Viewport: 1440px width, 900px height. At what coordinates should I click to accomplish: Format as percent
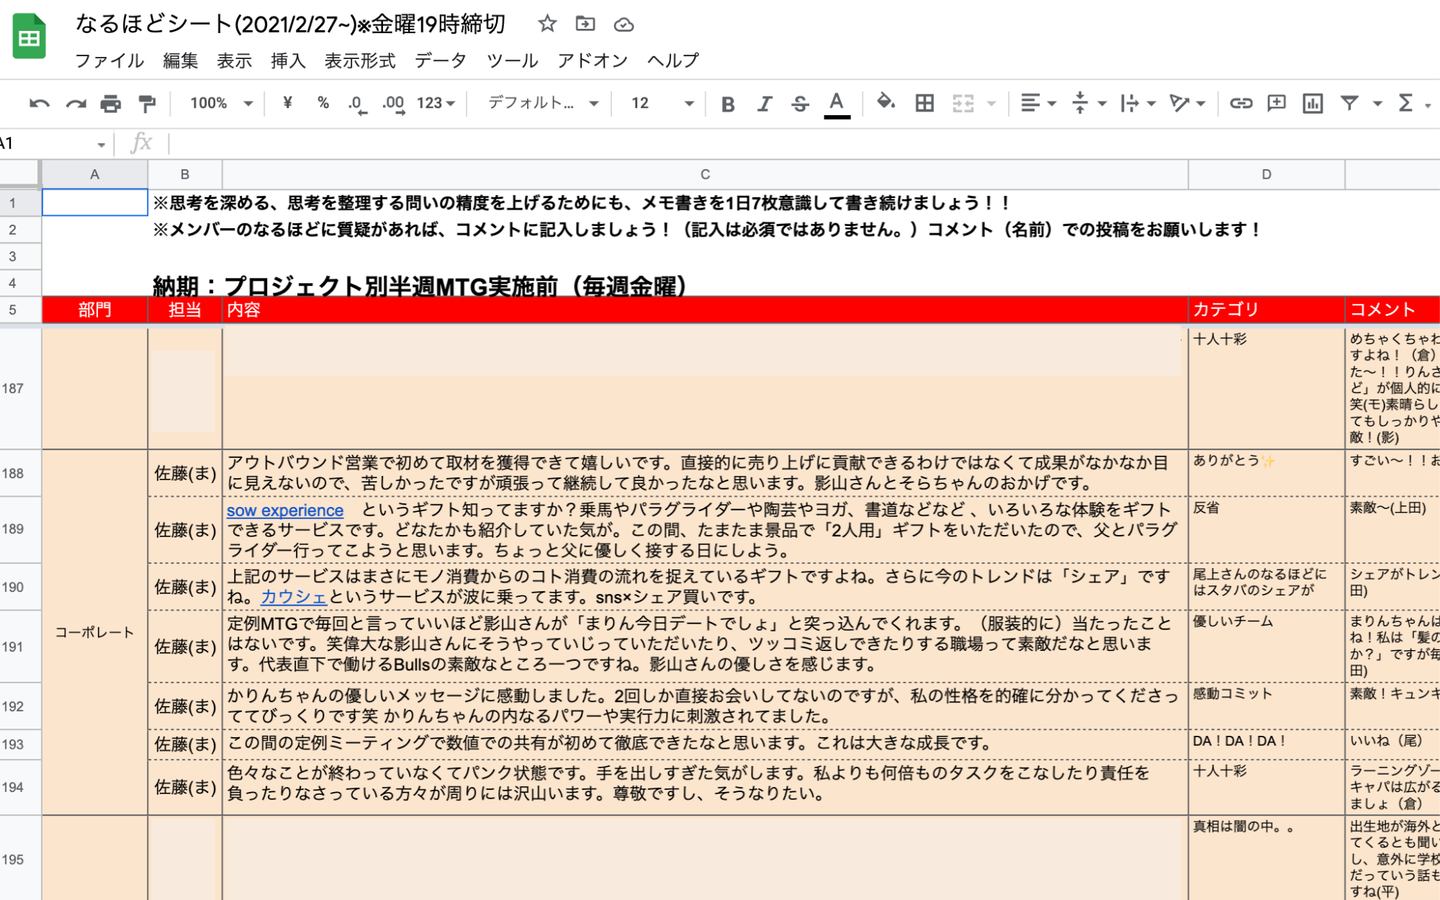[322, 103]
